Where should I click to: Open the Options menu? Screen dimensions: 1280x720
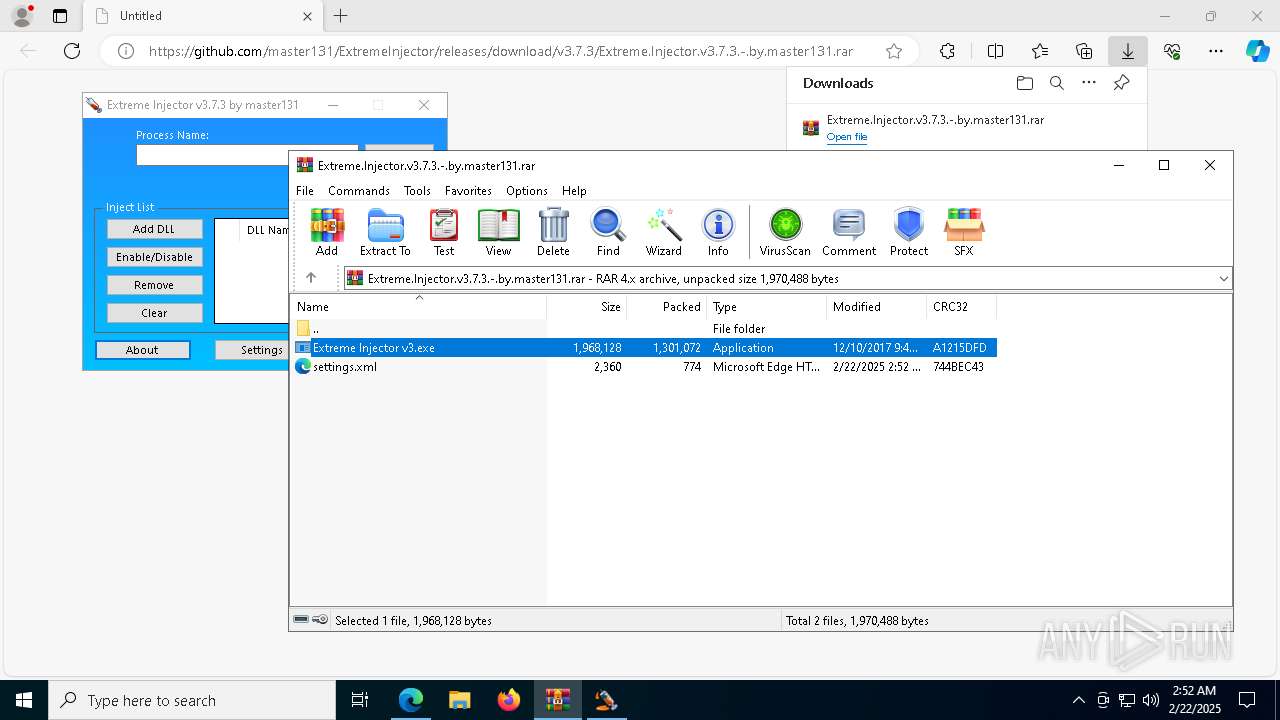tap(527, 190)
